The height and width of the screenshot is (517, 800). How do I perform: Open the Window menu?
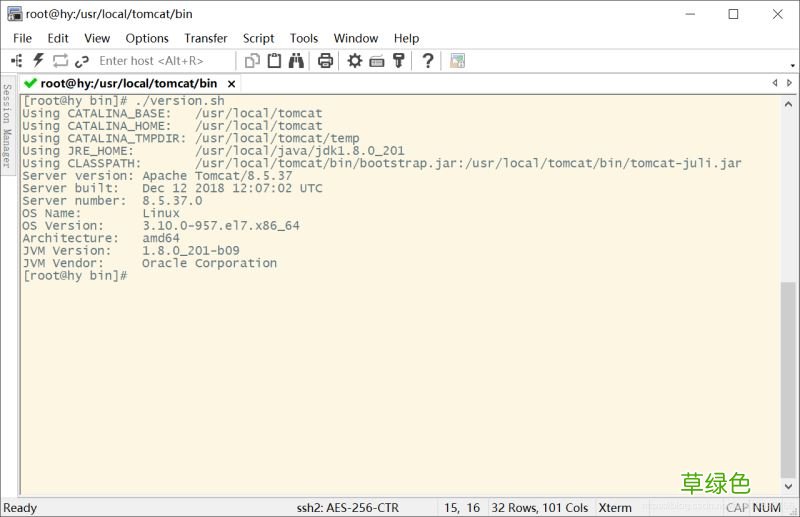tap(356, 38)
